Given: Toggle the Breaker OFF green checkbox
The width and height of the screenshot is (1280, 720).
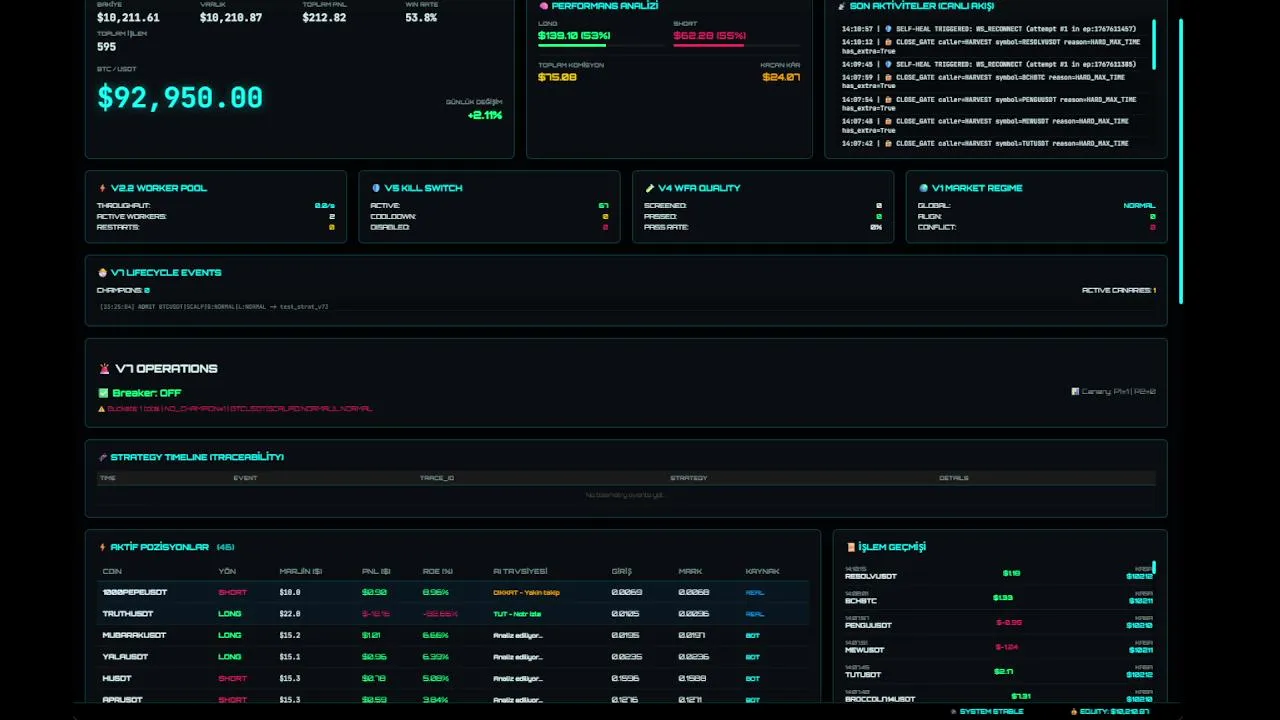Looking at the screenshot, I should coord(103,393).
